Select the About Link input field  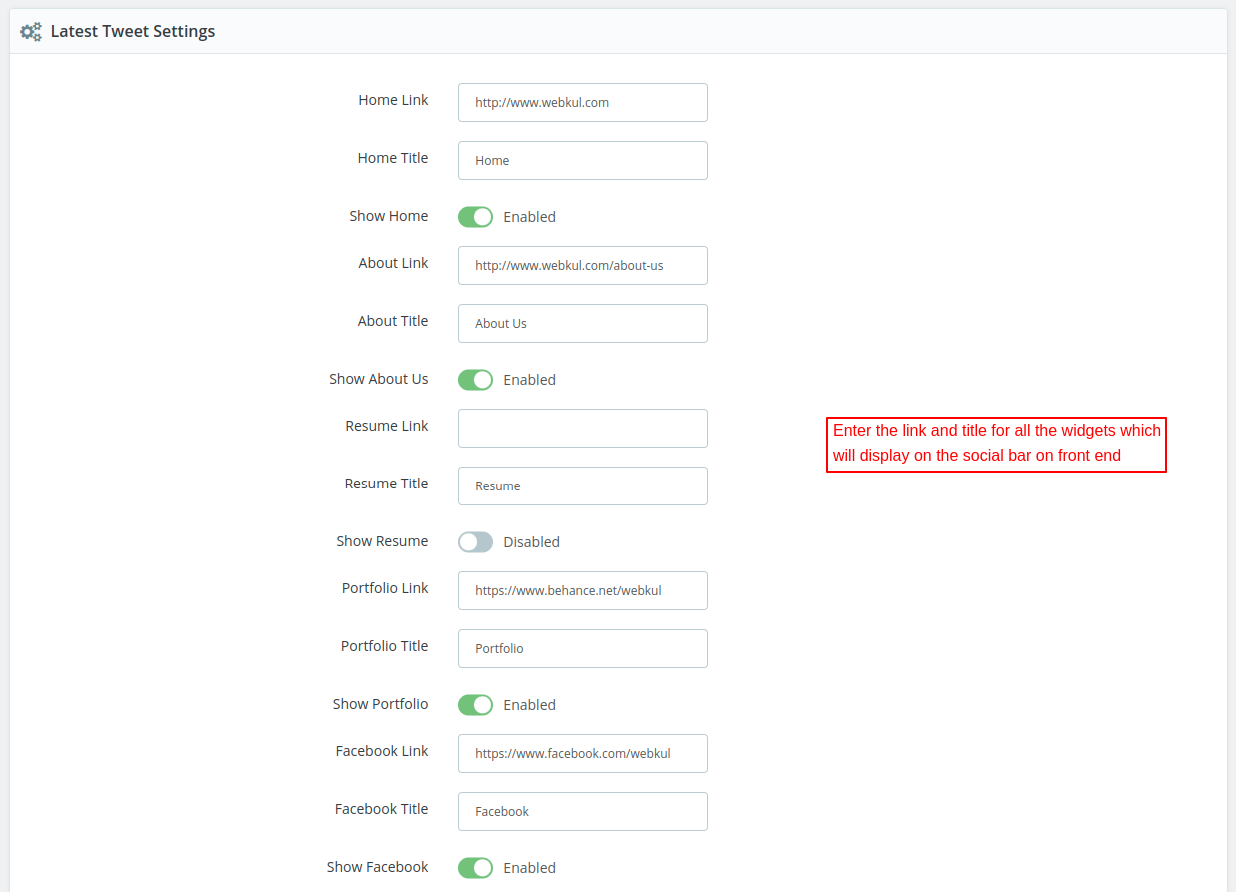tap(583, 265)
